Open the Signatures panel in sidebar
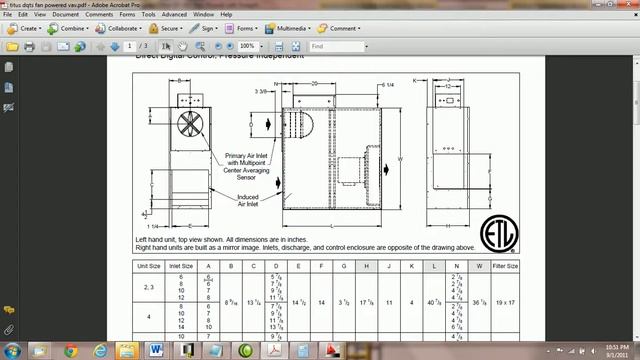 (9, 107)
